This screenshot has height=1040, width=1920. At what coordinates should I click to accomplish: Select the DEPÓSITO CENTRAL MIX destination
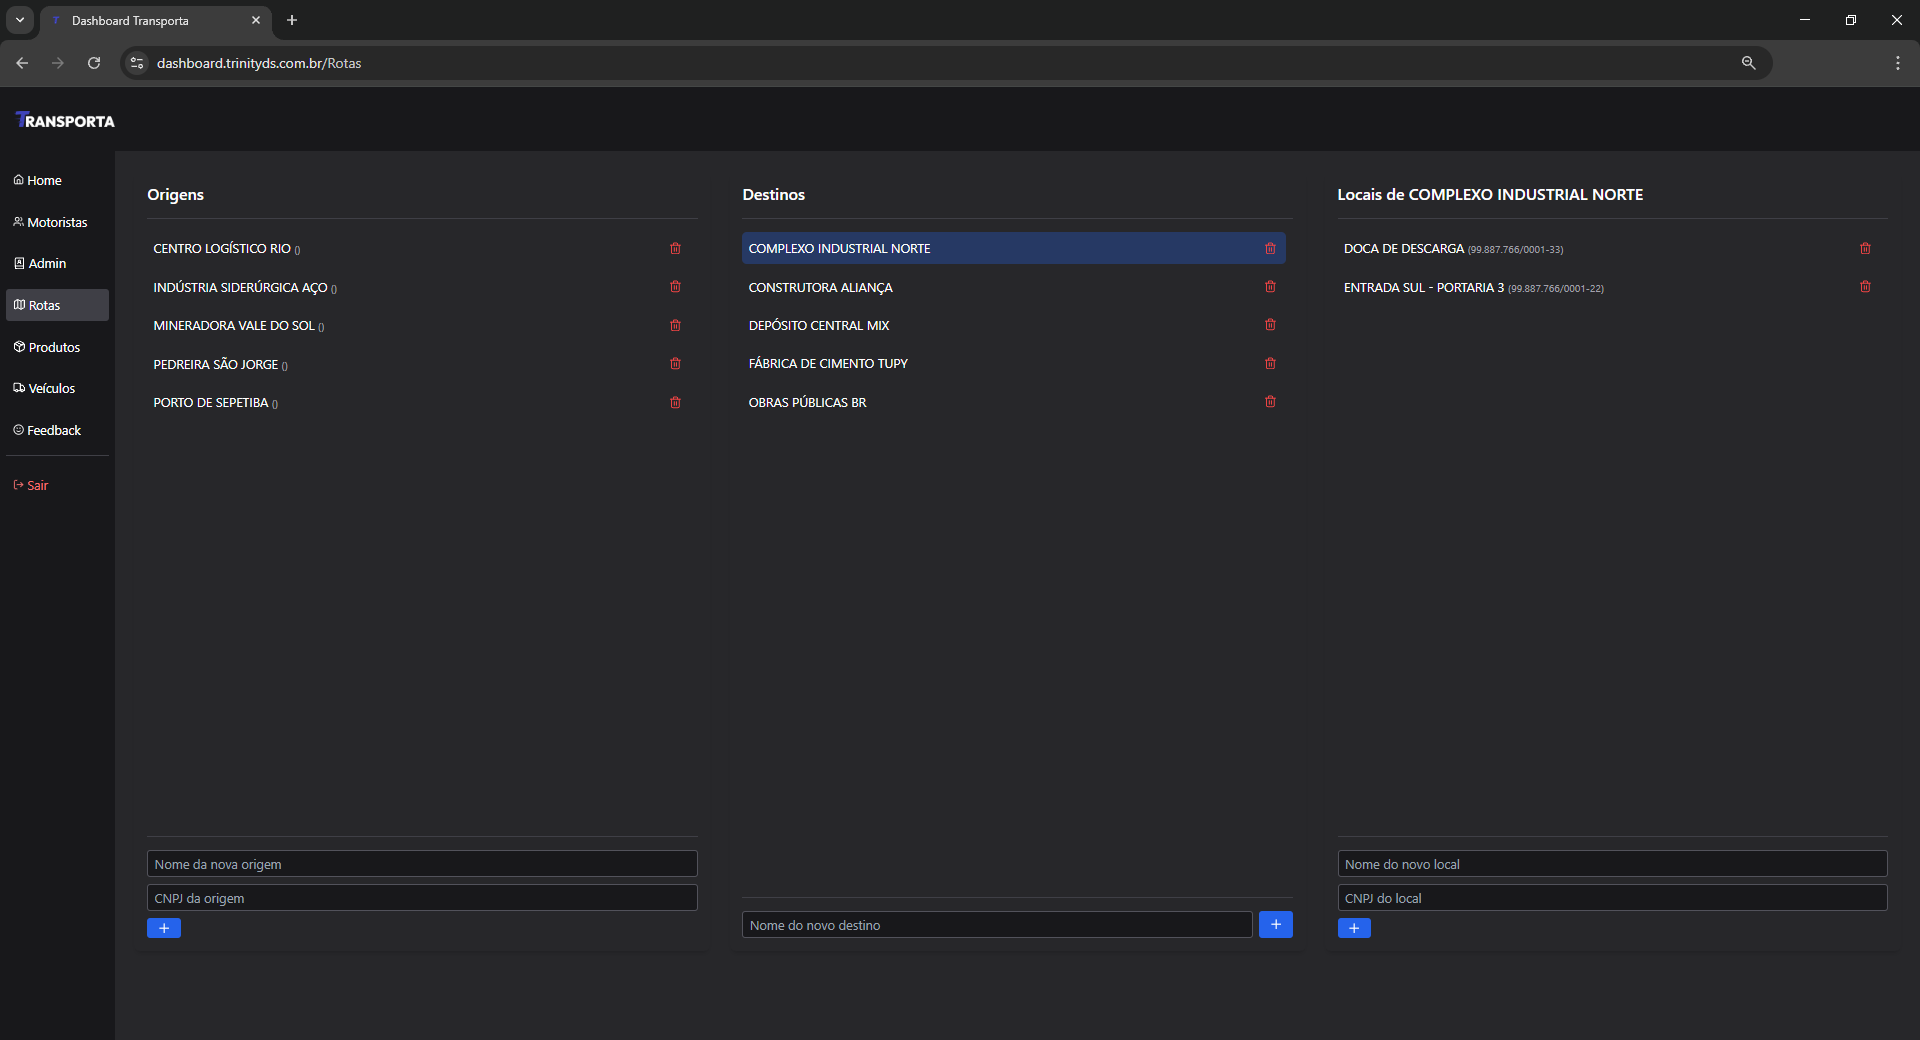[818, 325]
